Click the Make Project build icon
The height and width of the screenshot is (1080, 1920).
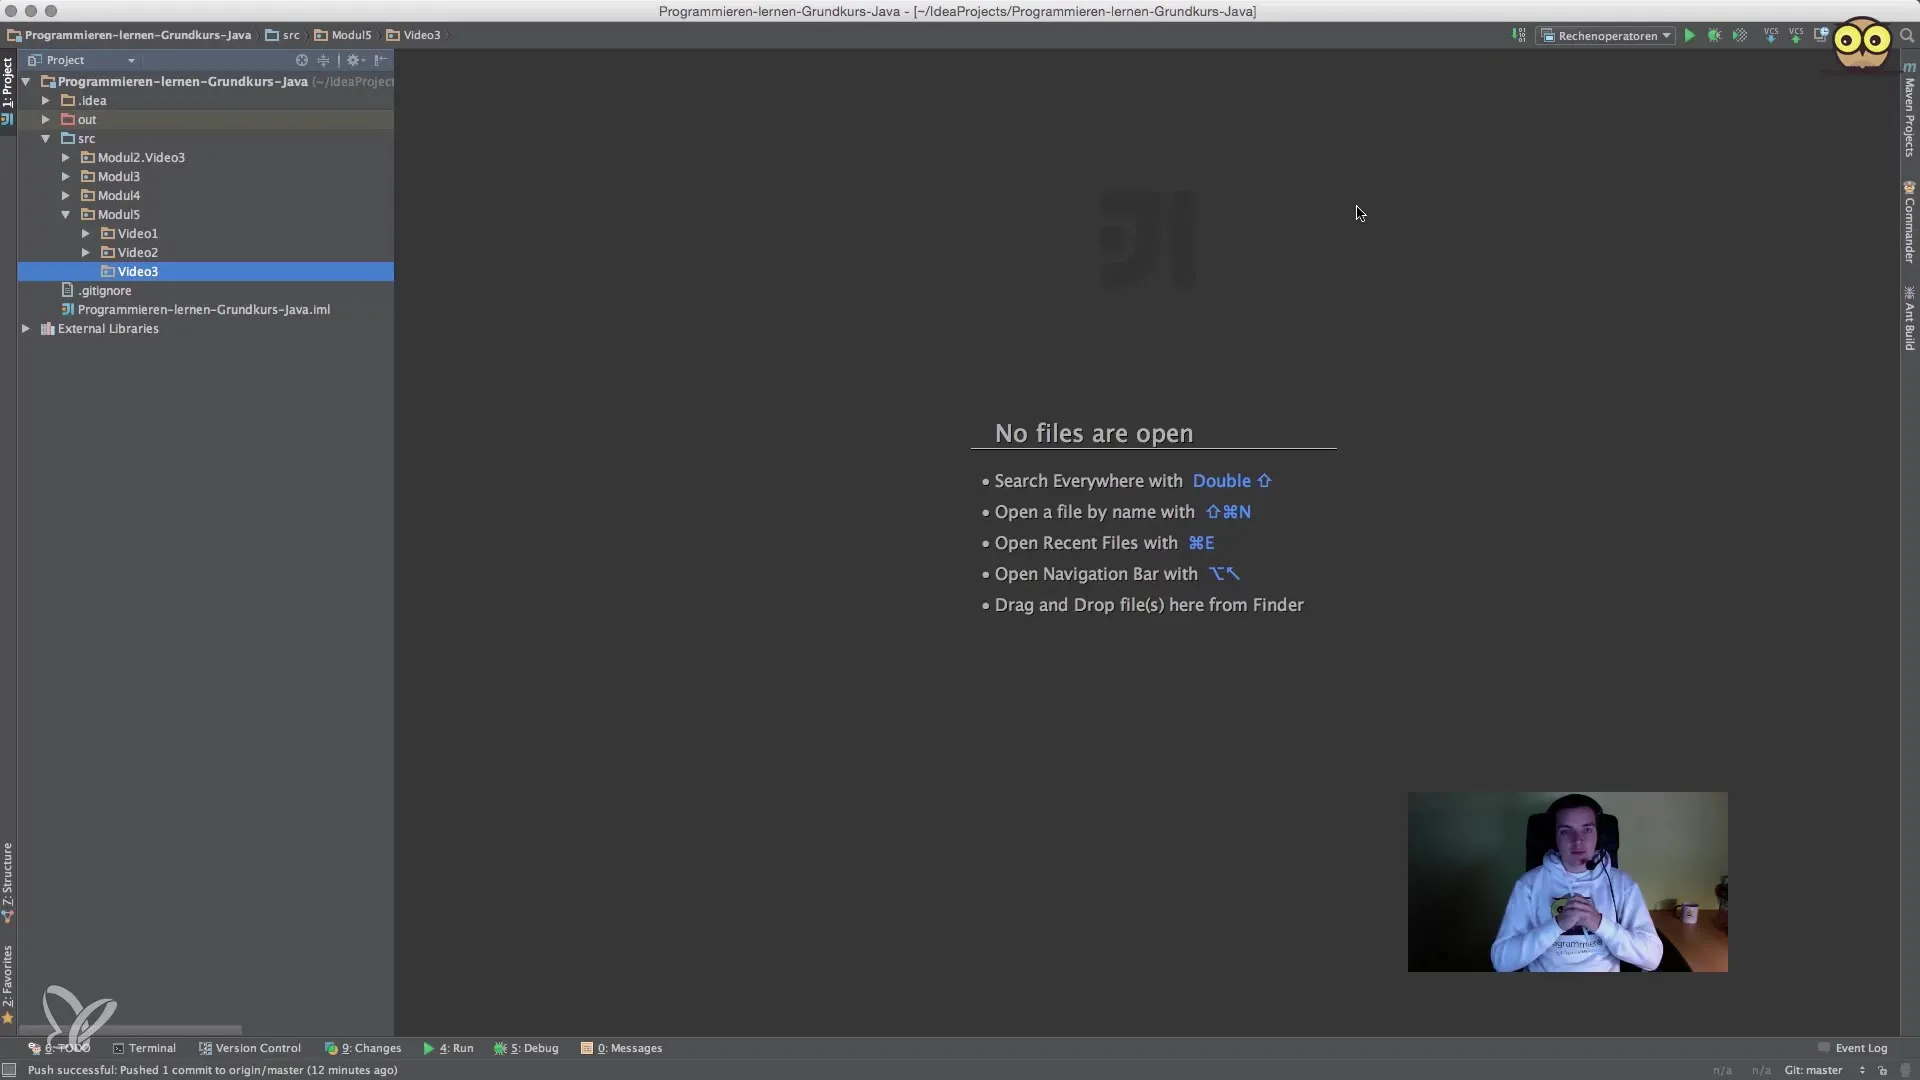(x=1519, y=35)
